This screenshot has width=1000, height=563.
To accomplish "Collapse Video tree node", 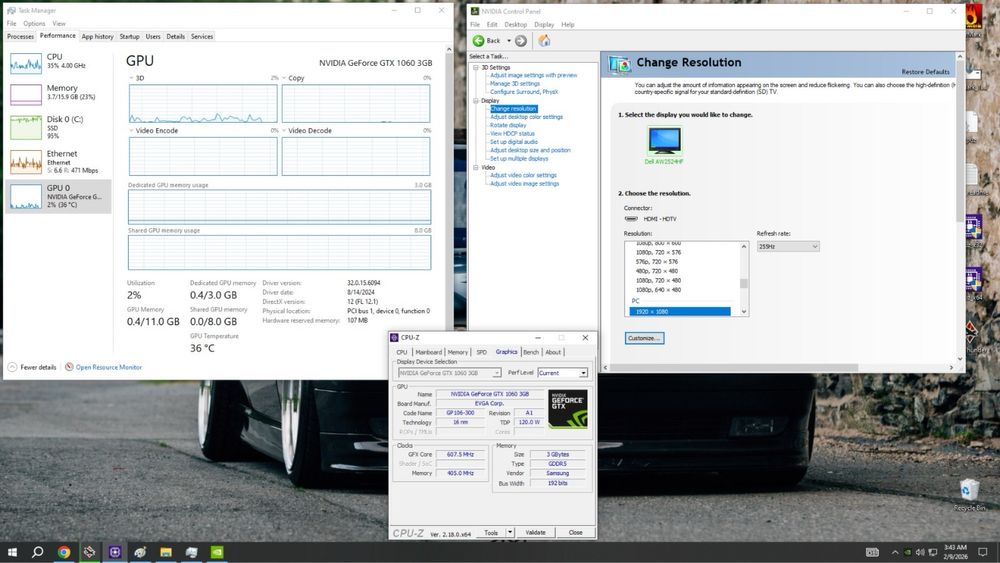I will (476, 168).
